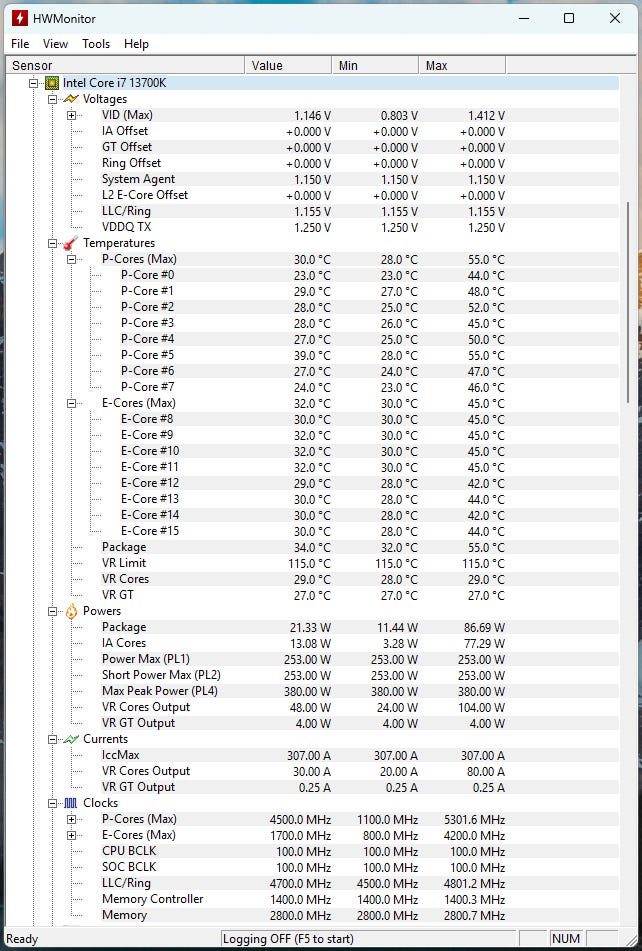The width and height of the screenshot is (642, 951).
Task: Click the 104.00 W VR Cores Output value
Action: click(x=482, y=708)
